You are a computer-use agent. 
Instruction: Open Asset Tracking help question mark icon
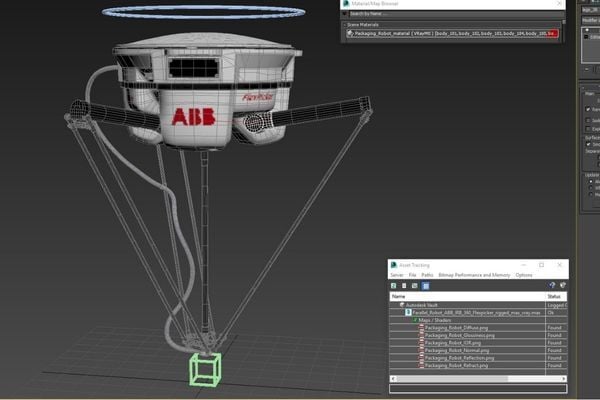coord(551,285)
